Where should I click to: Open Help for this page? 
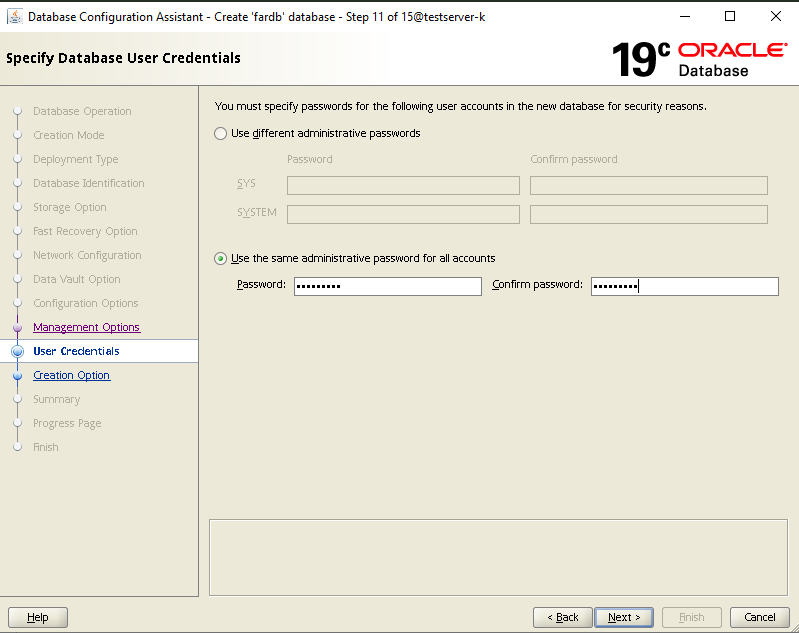click(x=38, y=617)
